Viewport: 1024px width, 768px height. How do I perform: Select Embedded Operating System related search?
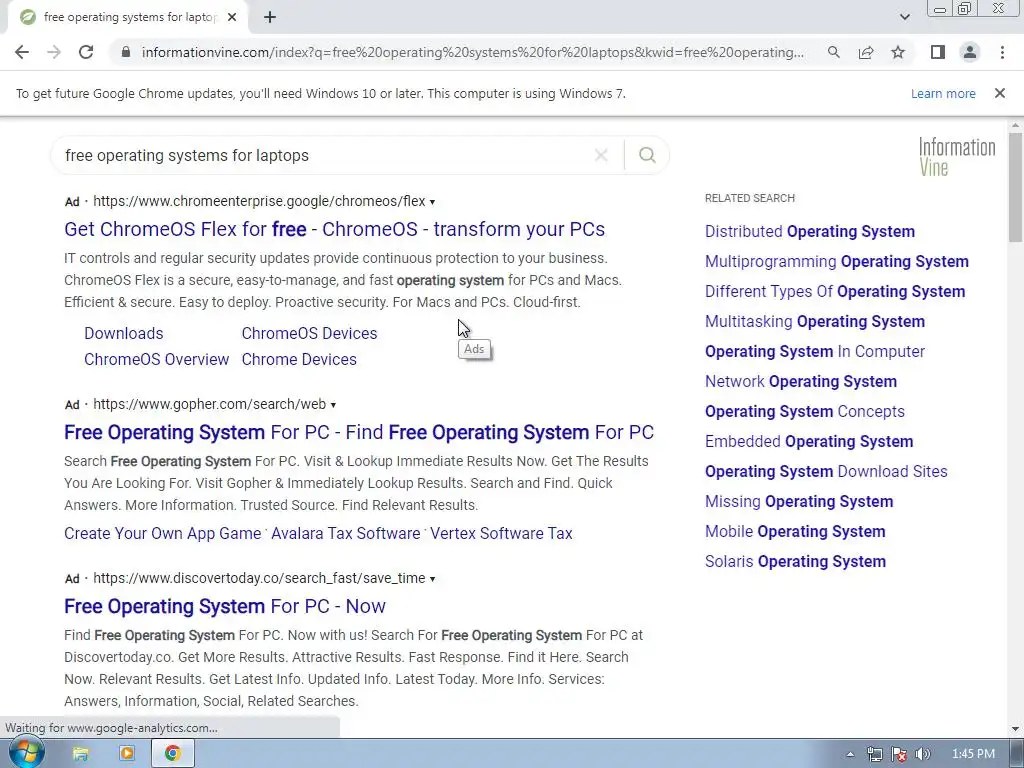click(x=809, y=441)
